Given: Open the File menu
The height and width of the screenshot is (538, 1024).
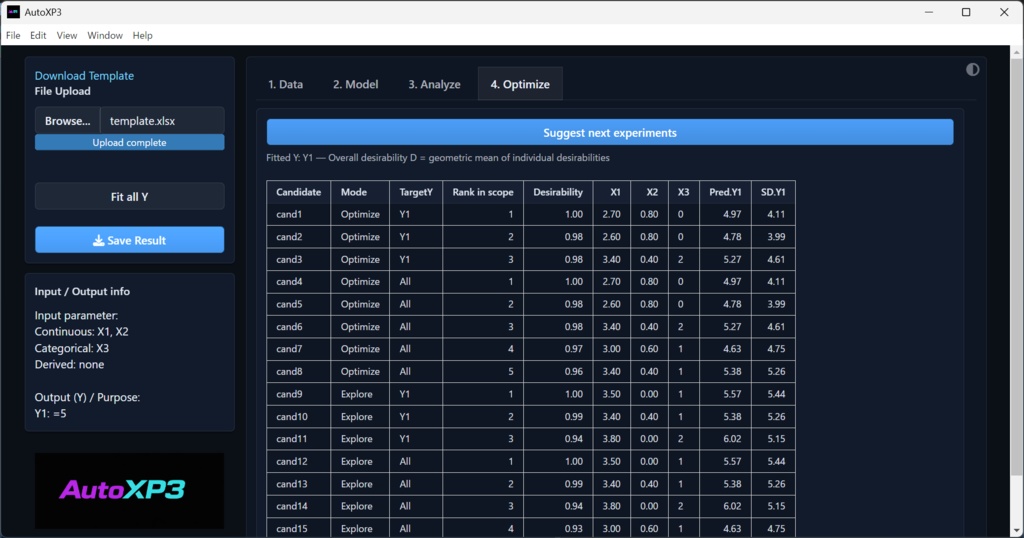Looking at the screenshot, I should (13, 35).
